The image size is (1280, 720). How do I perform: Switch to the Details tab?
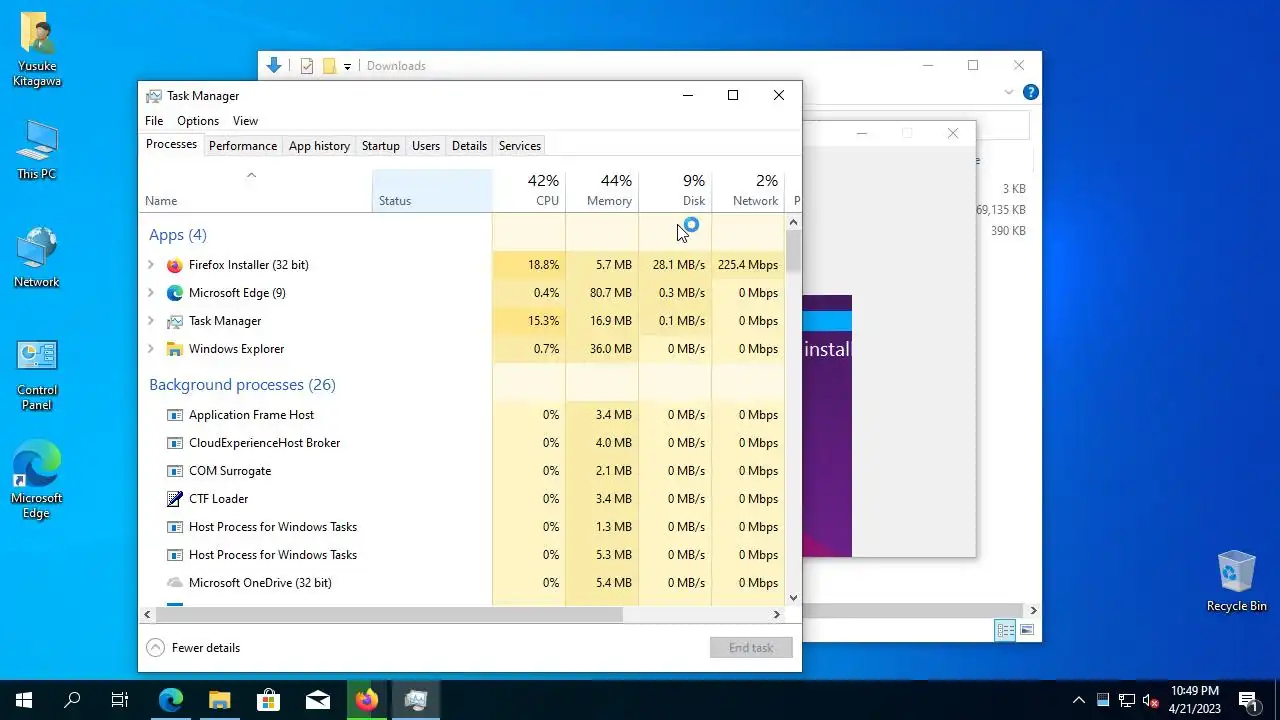(469, 146)
